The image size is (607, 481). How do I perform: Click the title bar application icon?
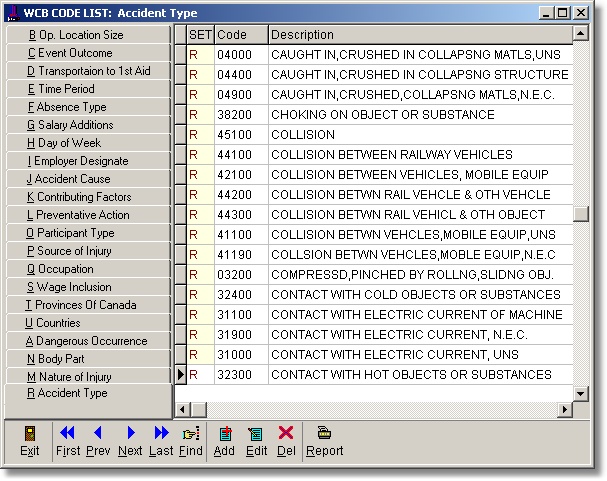pos(13,13)
